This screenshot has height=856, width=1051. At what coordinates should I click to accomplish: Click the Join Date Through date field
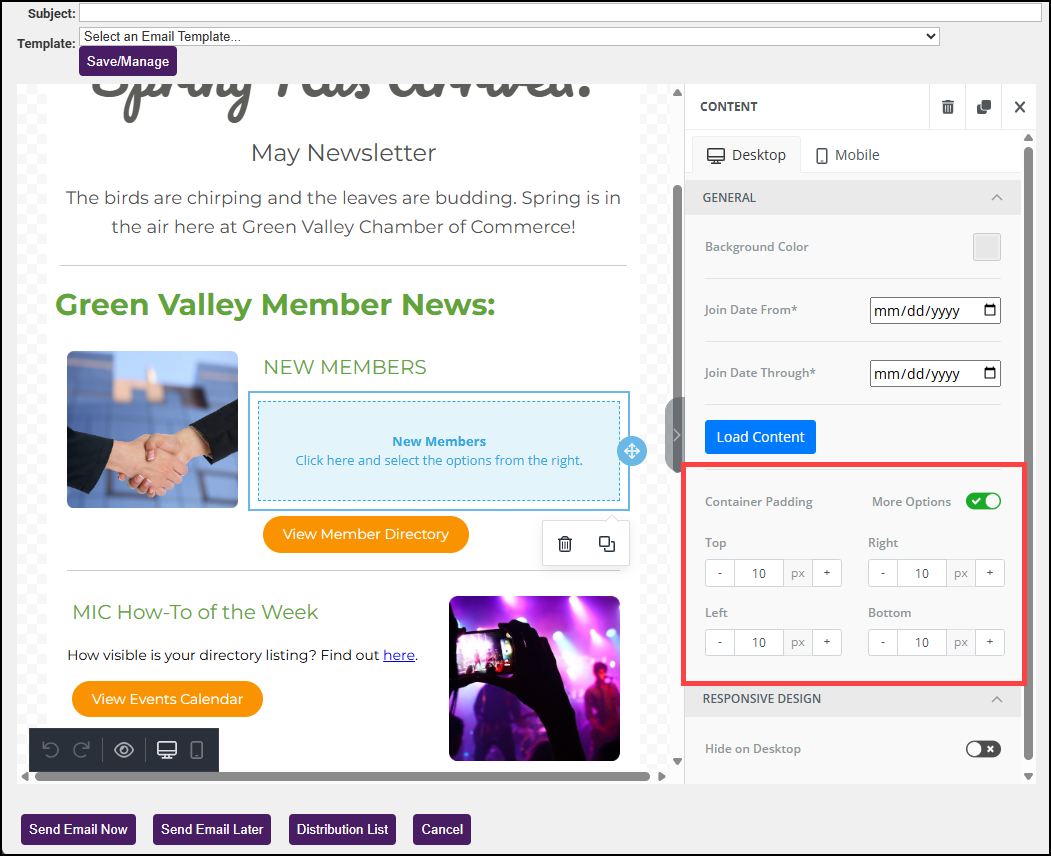(x=935, y=373)
